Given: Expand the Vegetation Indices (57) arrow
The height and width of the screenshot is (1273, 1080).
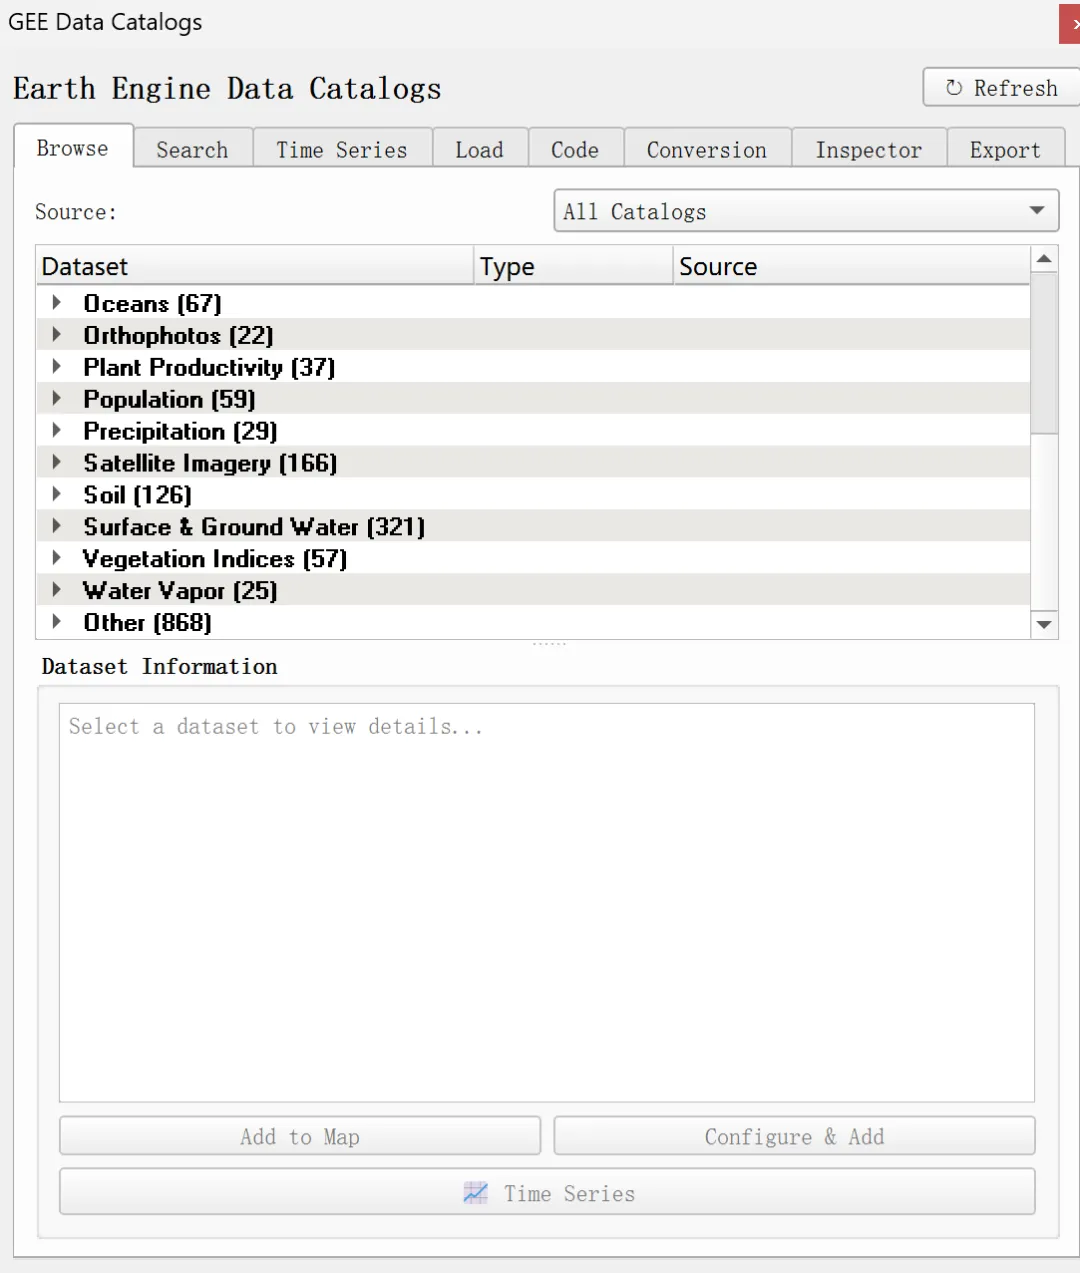Looking at the screenshot, I should coord(57,558).
